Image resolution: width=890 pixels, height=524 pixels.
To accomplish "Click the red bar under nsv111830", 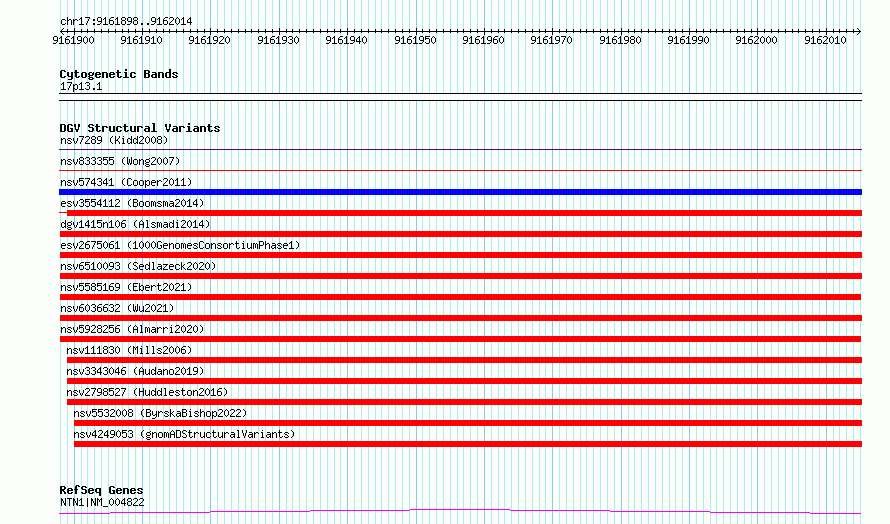I will [x=464, y=360].
